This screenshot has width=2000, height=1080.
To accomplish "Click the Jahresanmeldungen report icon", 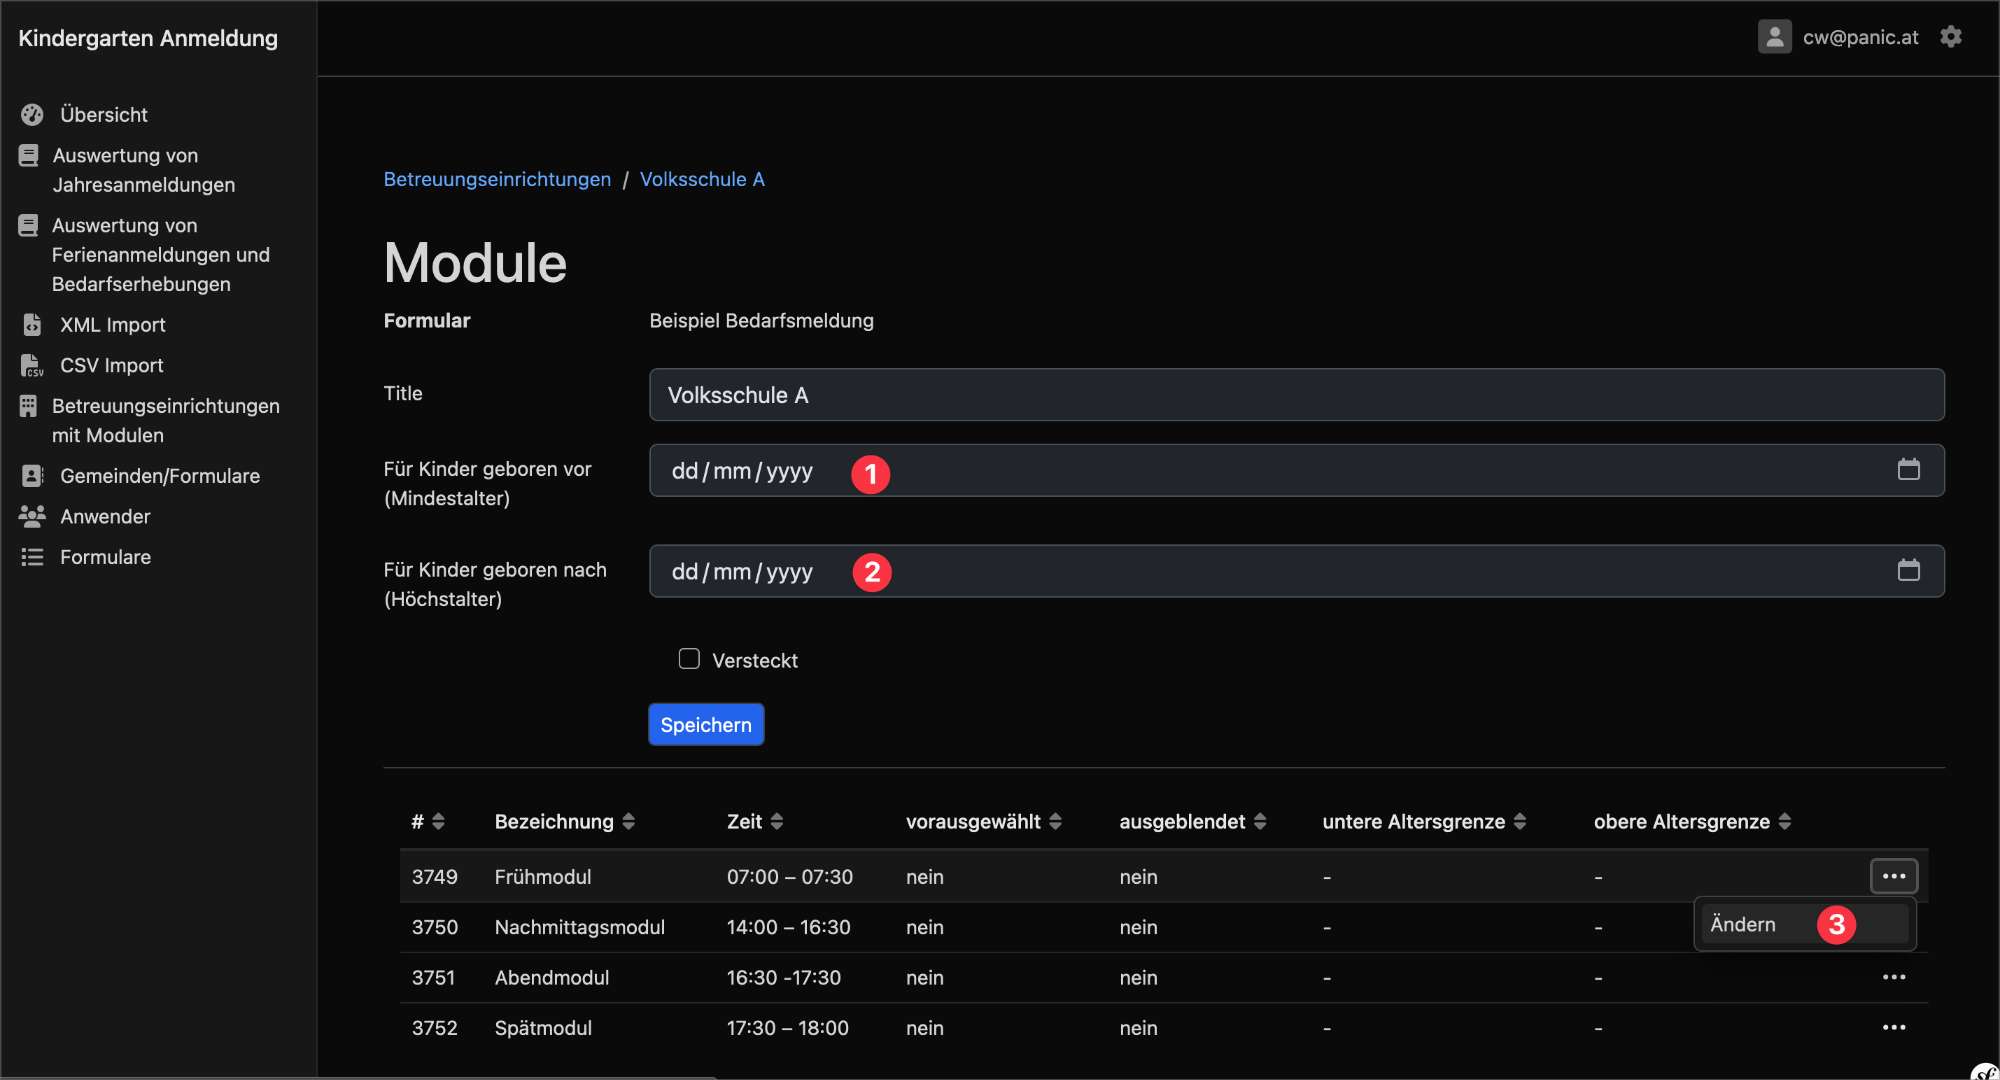I will pyautogui.click(x=29, y=156).
